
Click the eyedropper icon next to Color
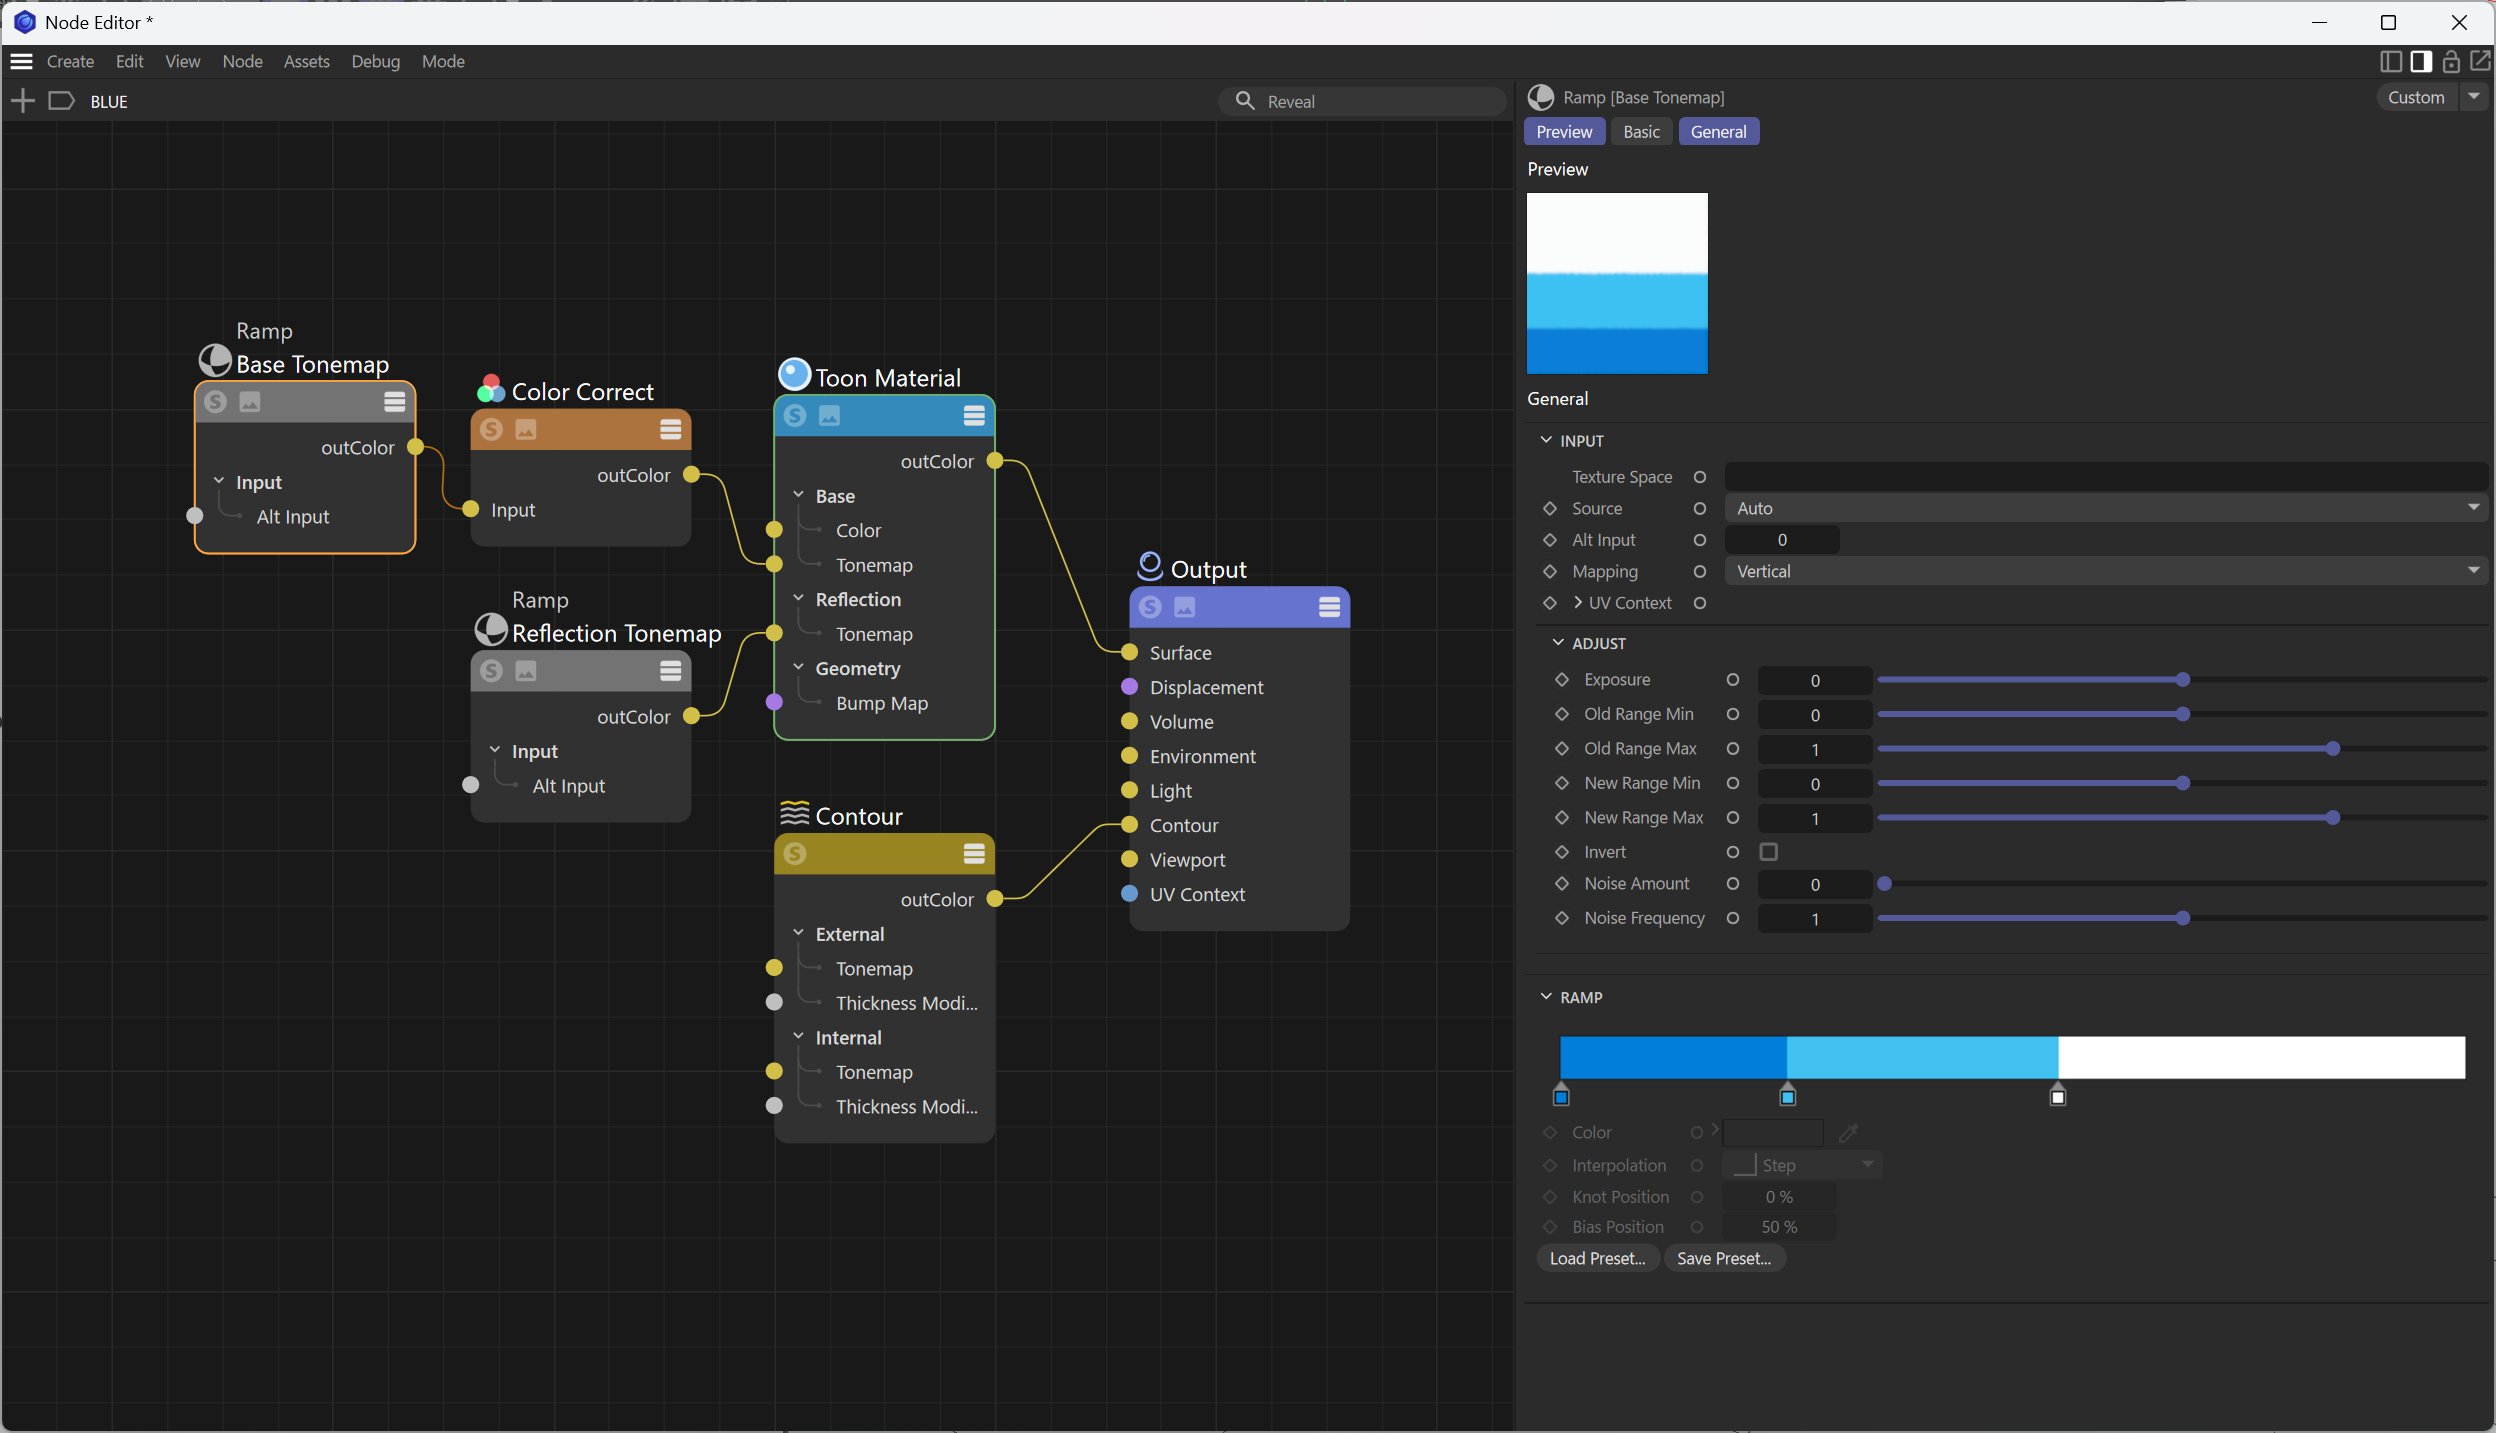pos(1848,1133)
